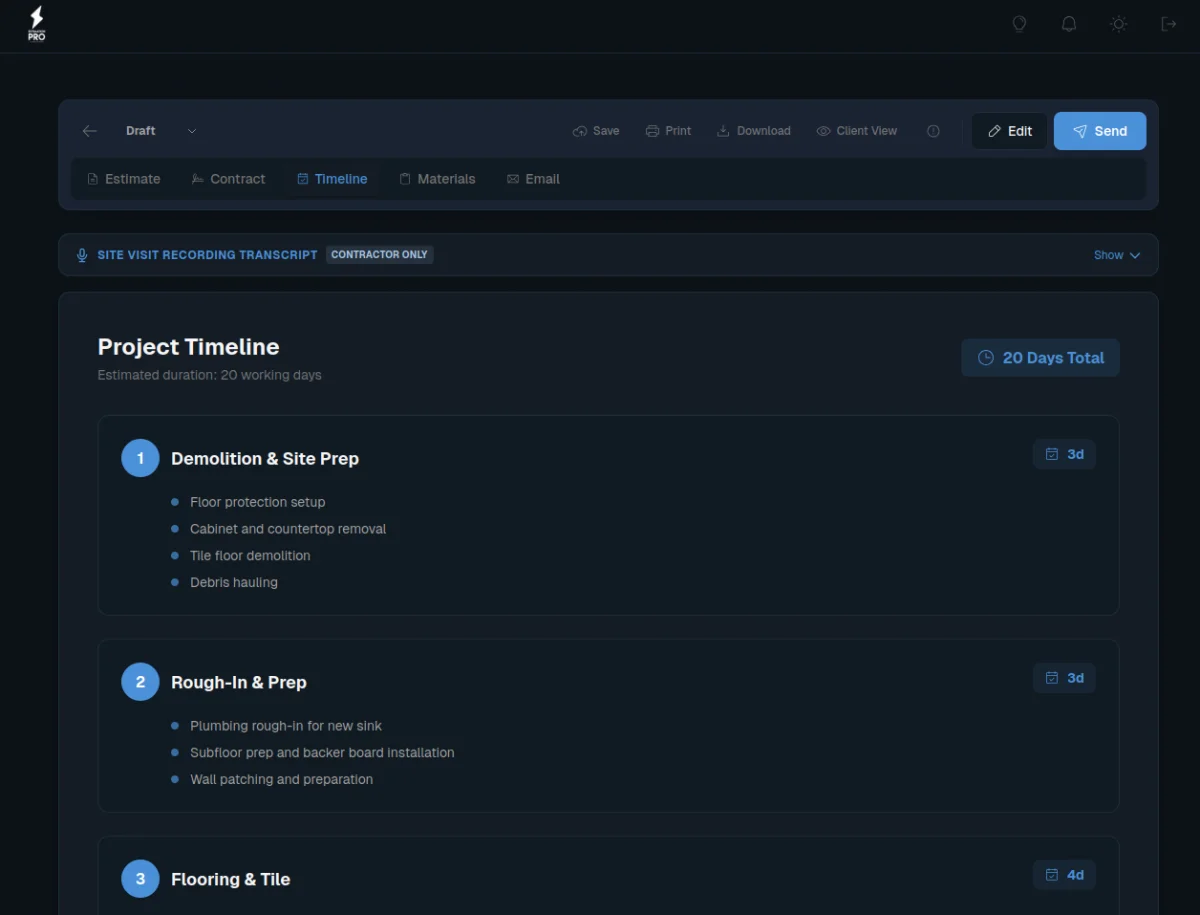The width and height of the screenshot is (1200, 915).
Task: Click the 4d badge on Flooring & Tile
Action: coord(1064,874)
